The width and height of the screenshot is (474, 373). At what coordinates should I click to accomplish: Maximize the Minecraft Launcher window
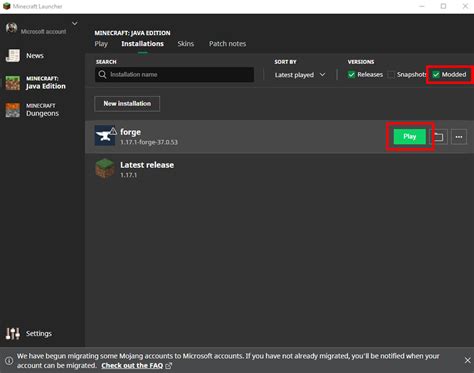[x=443, y=6]
